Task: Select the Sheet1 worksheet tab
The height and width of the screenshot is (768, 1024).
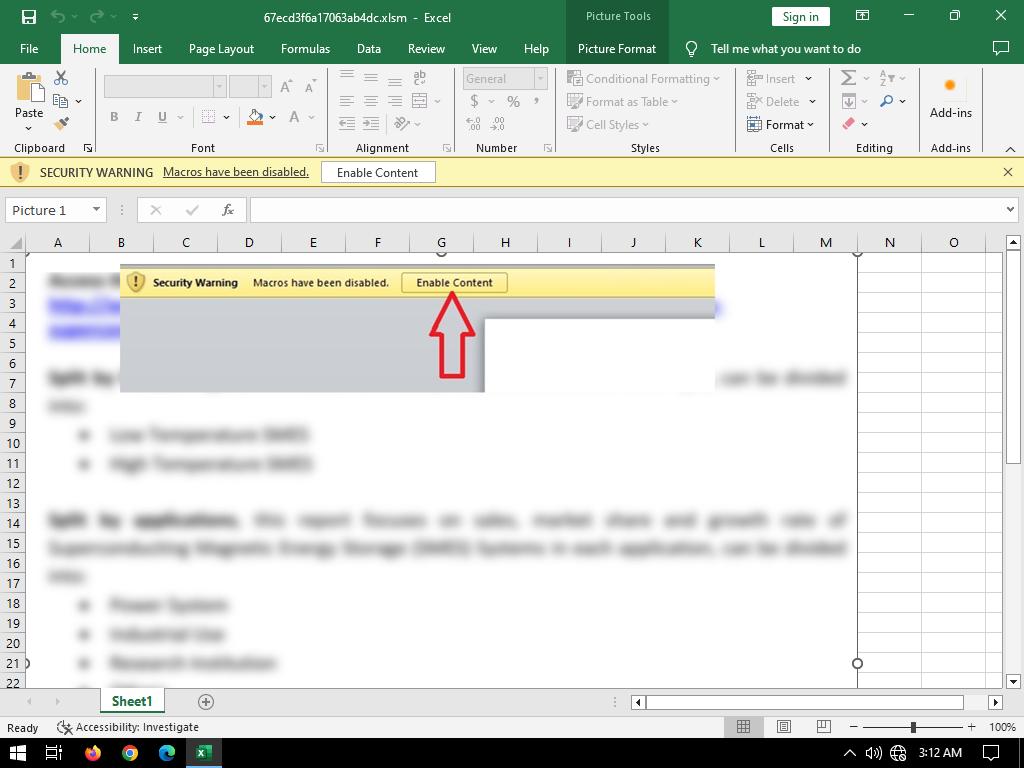Action: (132, 702)
